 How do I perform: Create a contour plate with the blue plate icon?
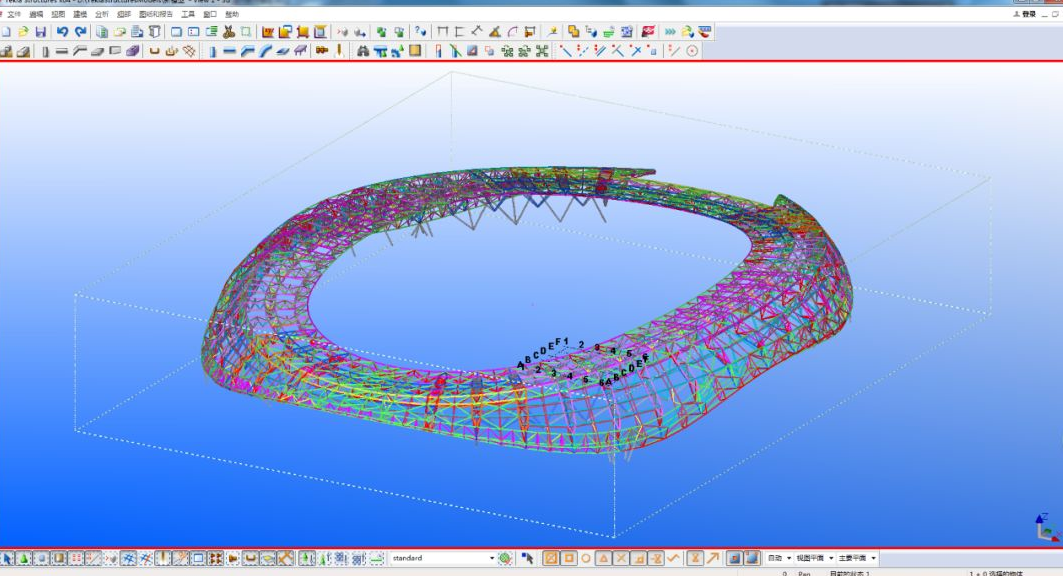point(283,51)
